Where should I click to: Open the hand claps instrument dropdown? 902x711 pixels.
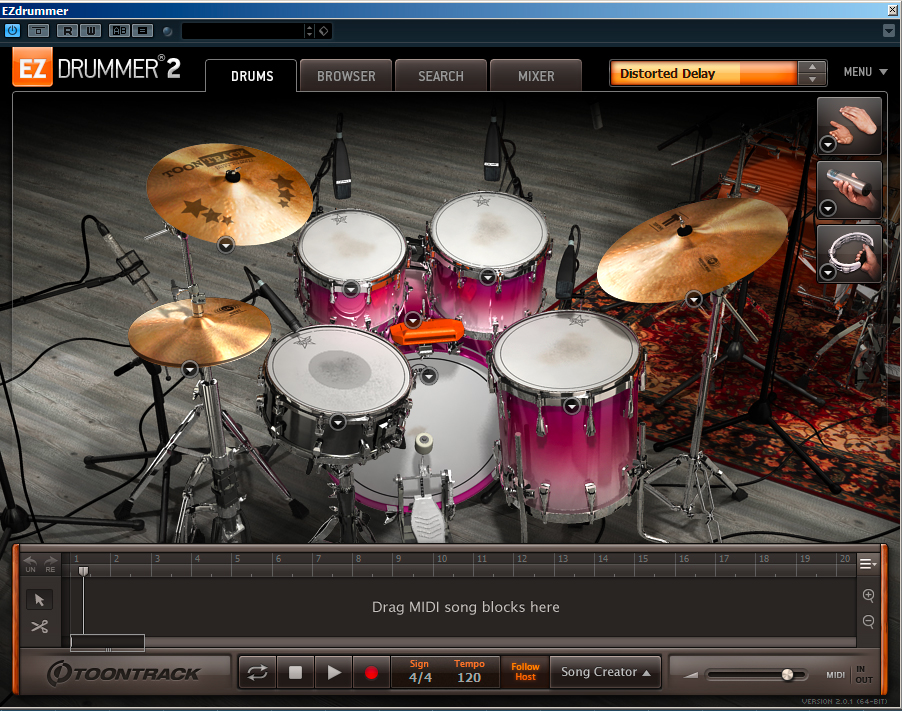tap(828, 144)
